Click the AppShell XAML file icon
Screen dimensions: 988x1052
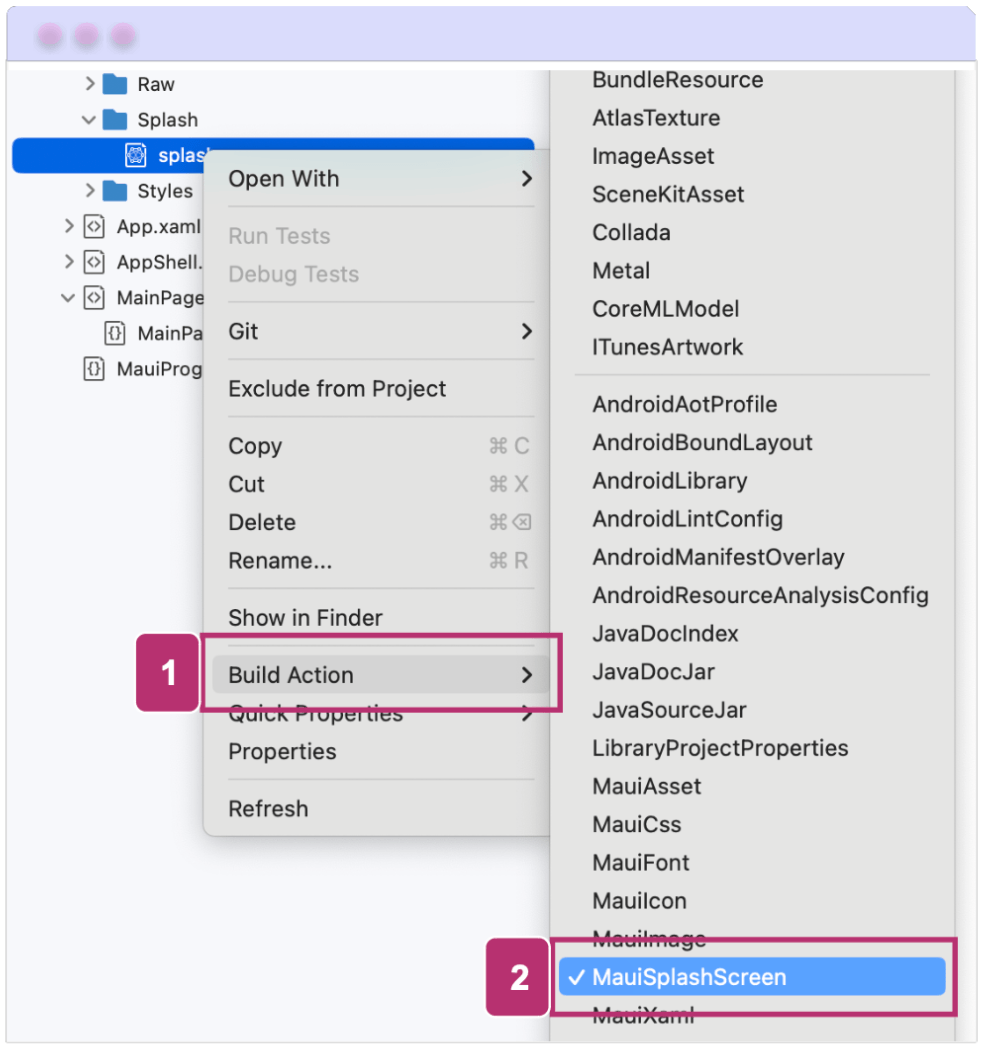pos(94,262)
